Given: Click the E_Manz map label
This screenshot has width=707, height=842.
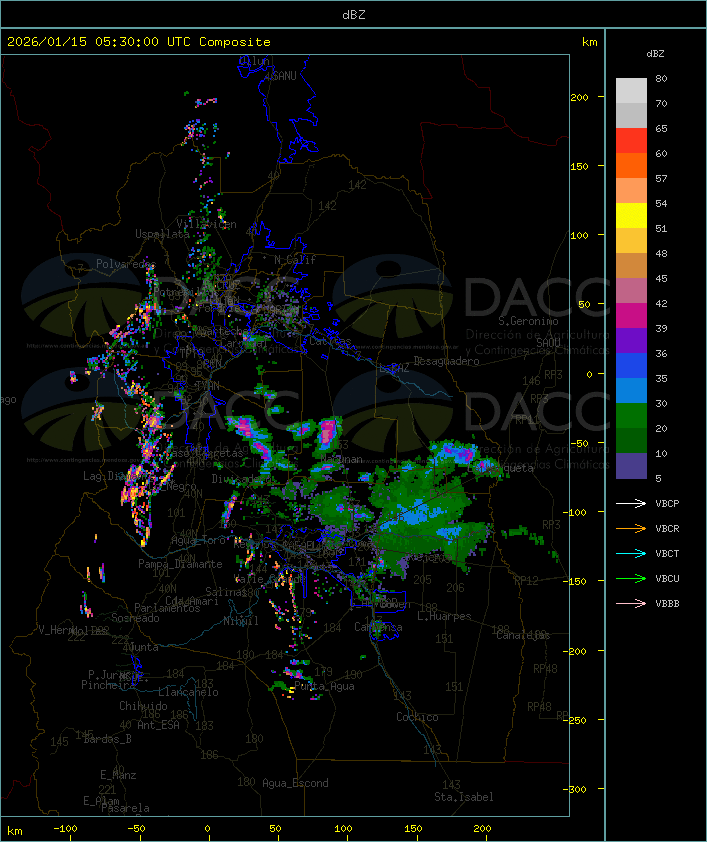Looking at the screenshot, I should (118, 775).
